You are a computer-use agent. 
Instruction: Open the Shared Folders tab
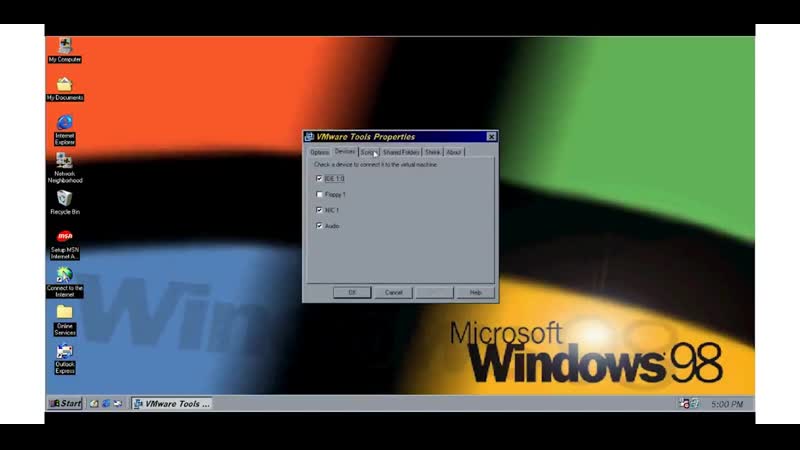click(x=401, y=153)
